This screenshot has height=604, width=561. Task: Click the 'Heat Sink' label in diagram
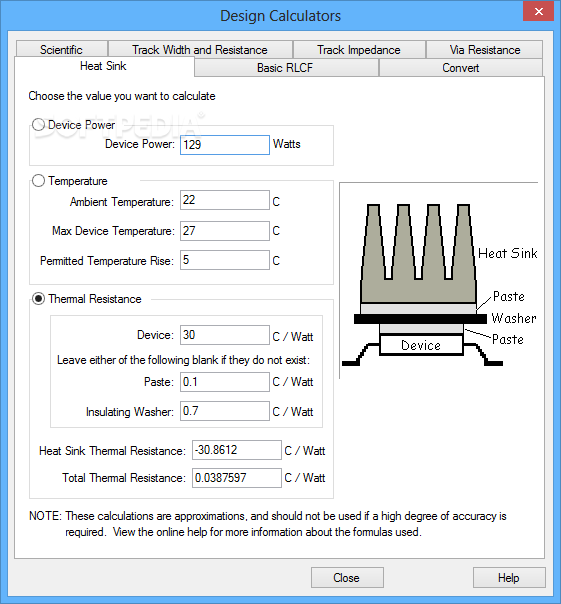tap(507, 253)
